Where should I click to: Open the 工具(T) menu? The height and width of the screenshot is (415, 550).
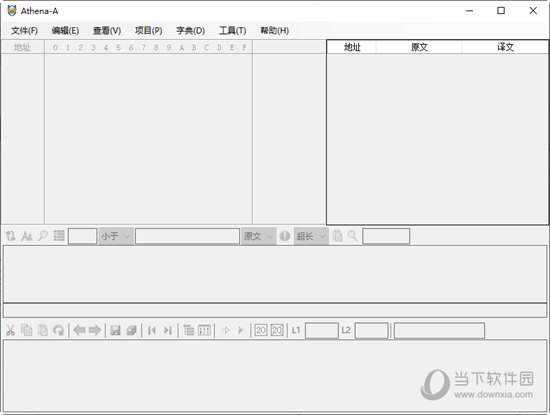tap(233, 31)
